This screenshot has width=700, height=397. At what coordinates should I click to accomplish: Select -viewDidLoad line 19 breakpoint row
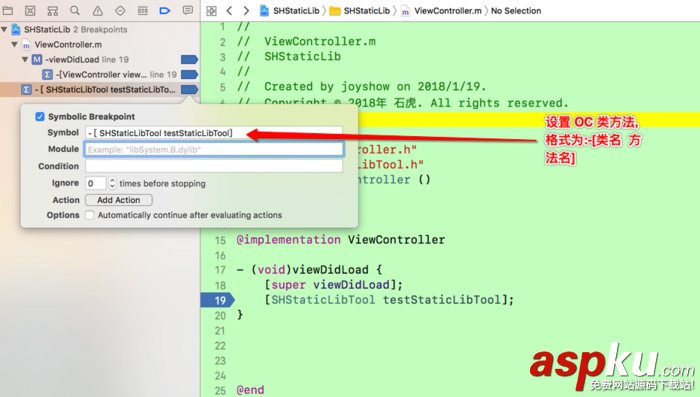[99, 59]
